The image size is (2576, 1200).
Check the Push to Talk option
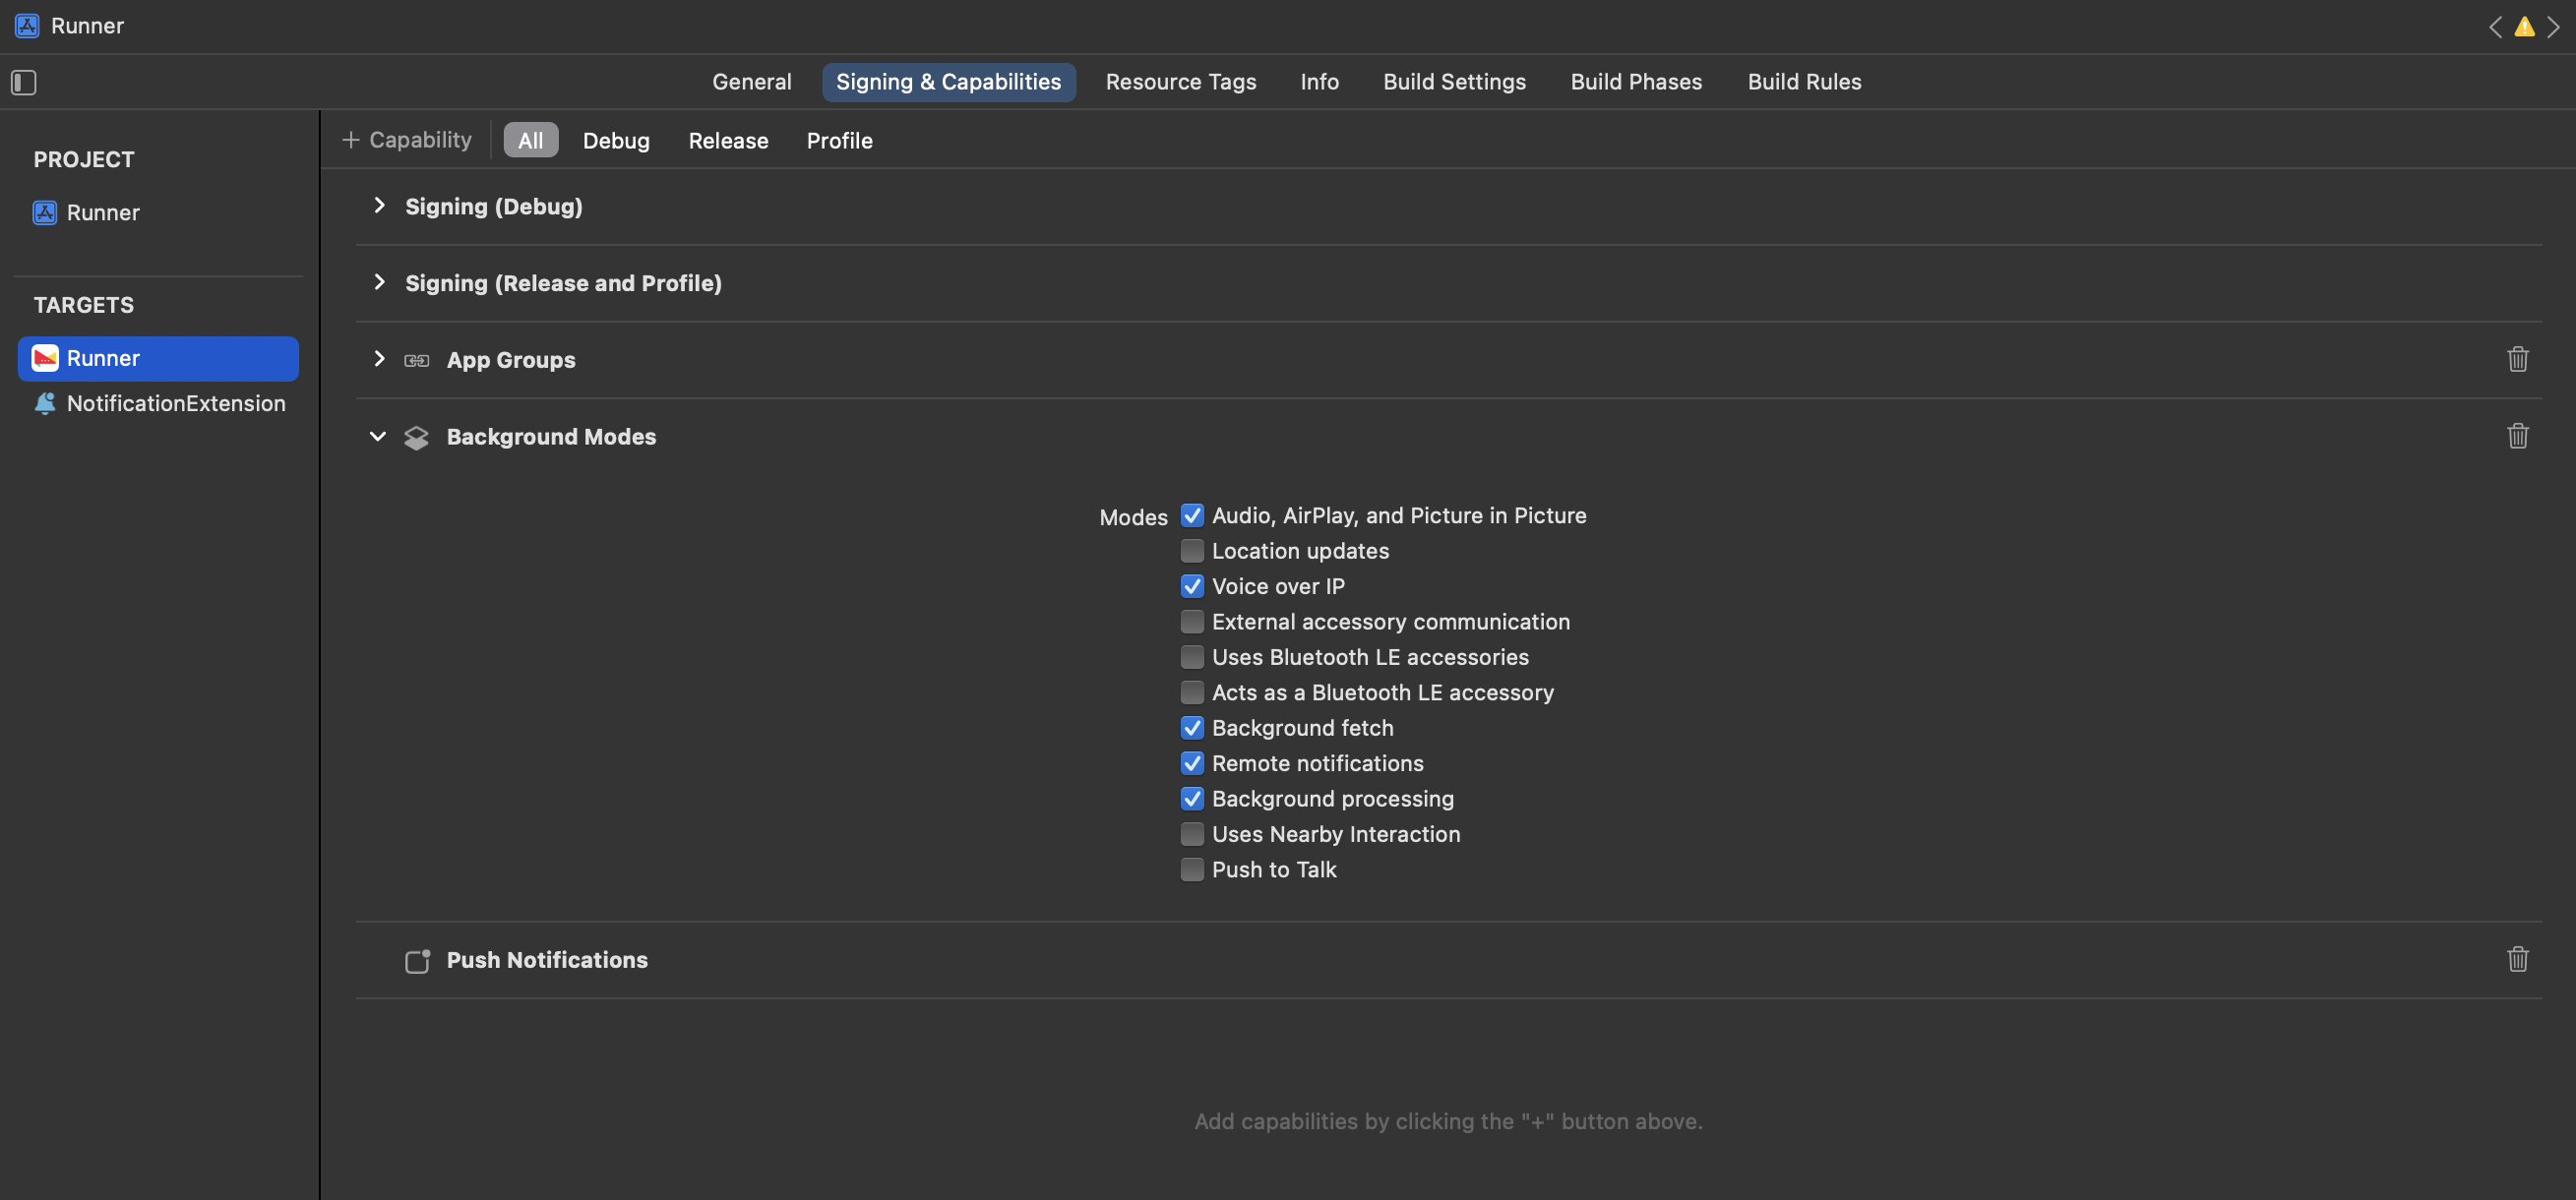1191,869
